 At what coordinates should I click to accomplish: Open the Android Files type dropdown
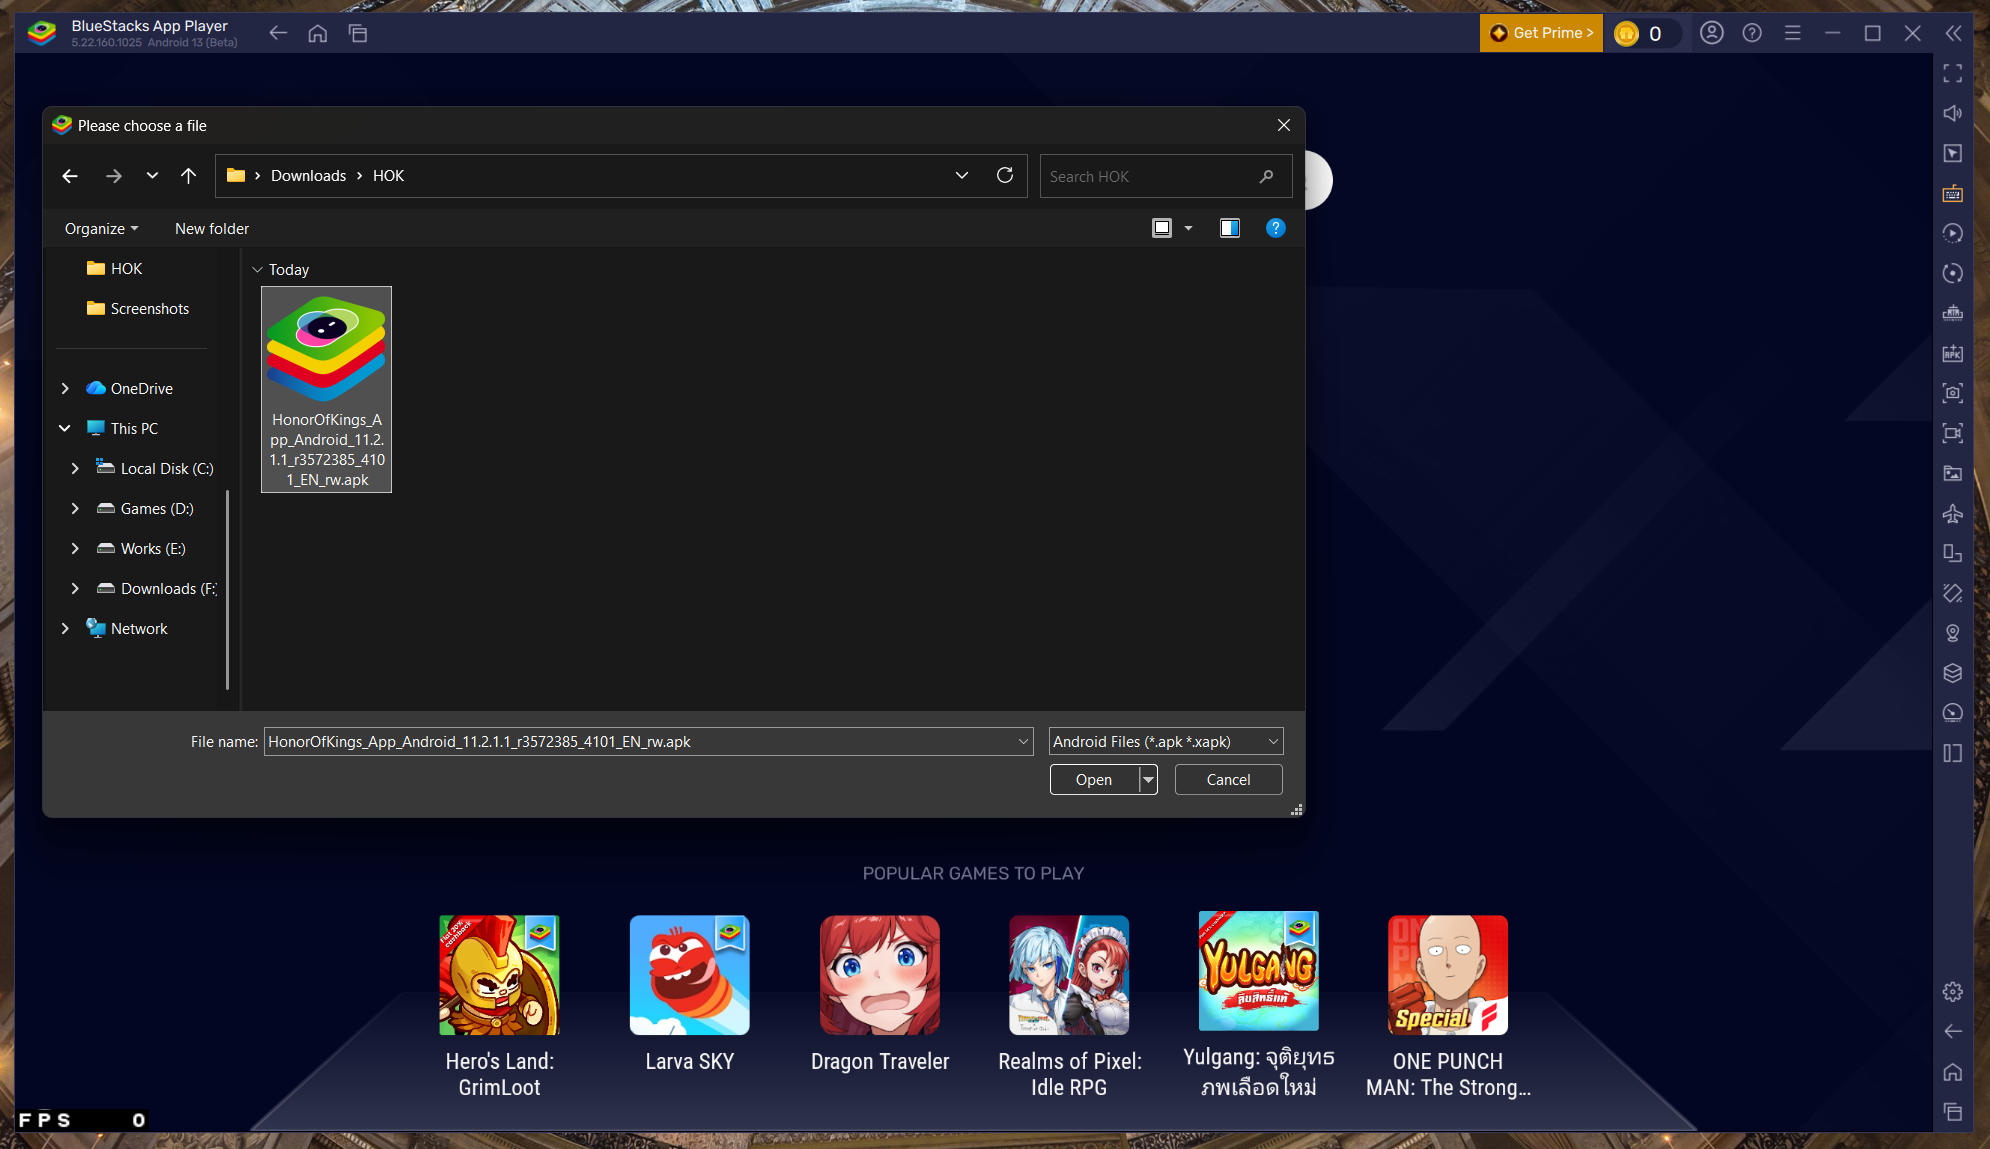pyautogui.click(x=1165, y=741)
